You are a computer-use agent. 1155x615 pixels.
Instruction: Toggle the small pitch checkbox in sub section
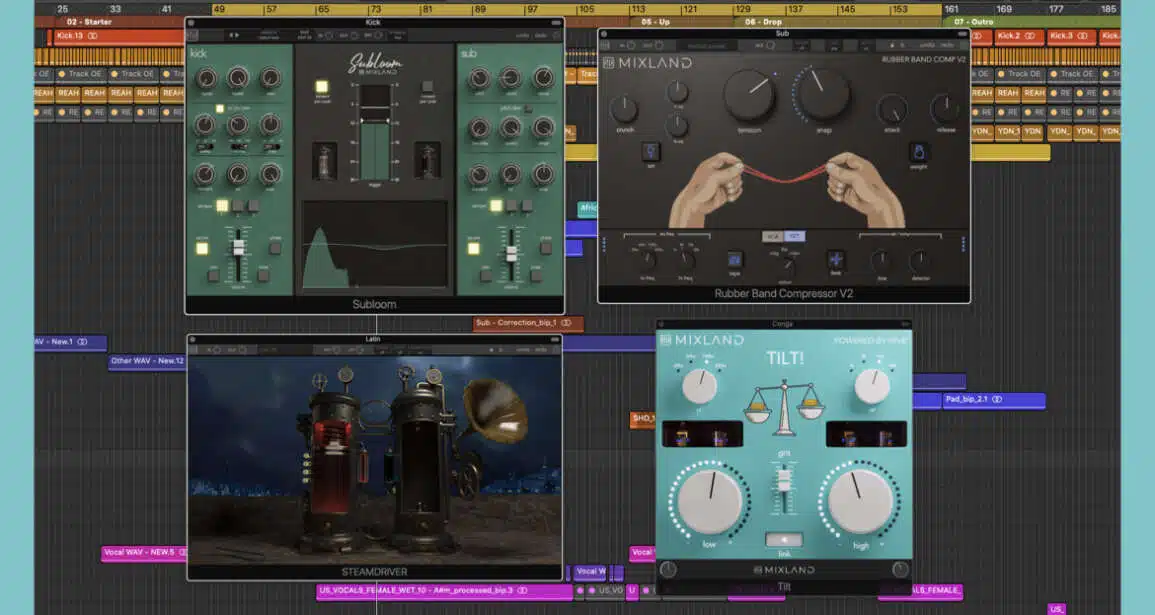point(528,109)
